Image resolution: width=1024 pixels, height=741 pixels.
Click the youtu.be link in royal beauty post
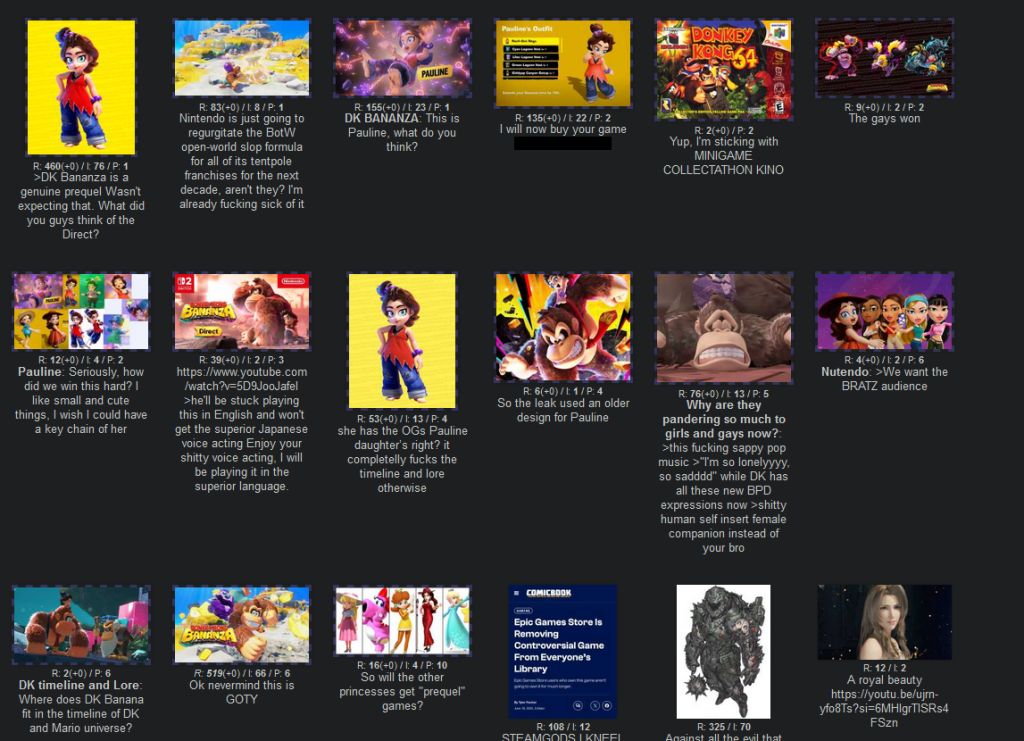(884, 708)
